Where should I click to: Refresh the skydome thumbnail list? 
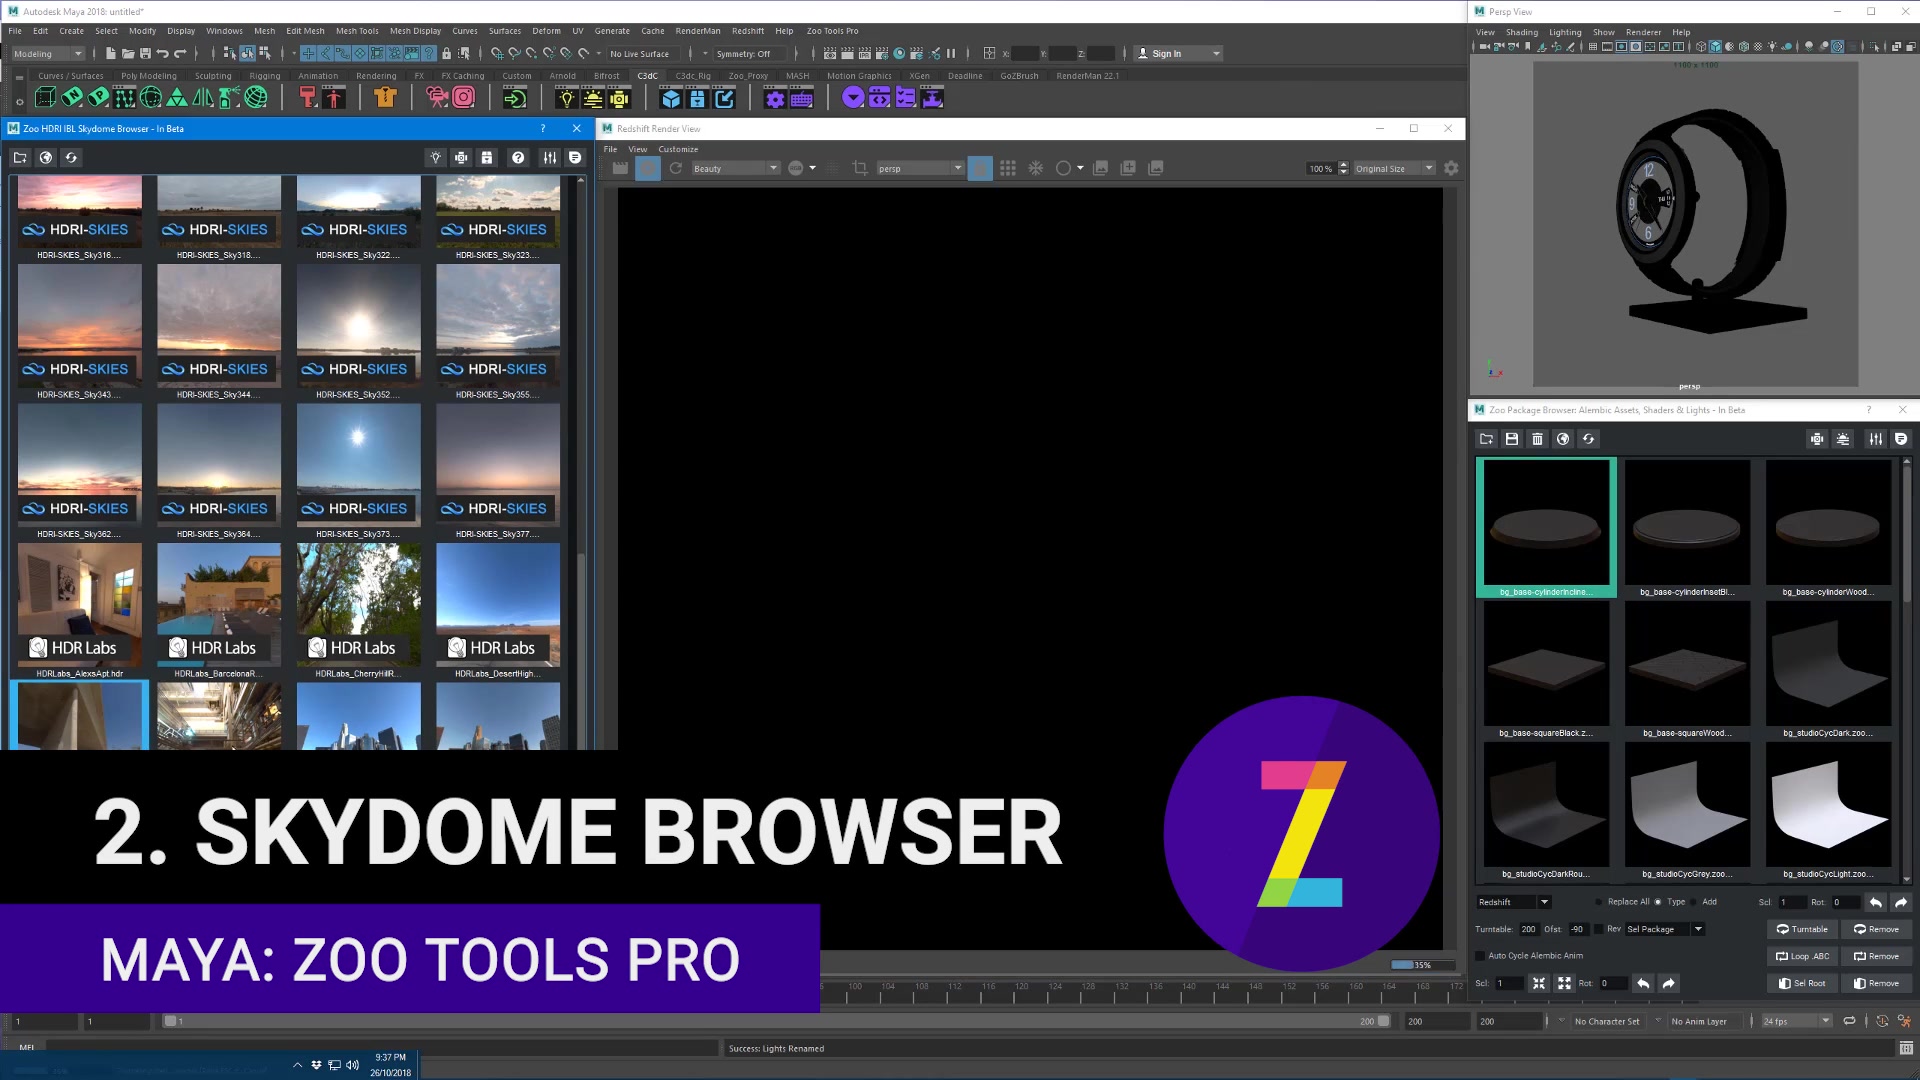click(x=71, y=157)
